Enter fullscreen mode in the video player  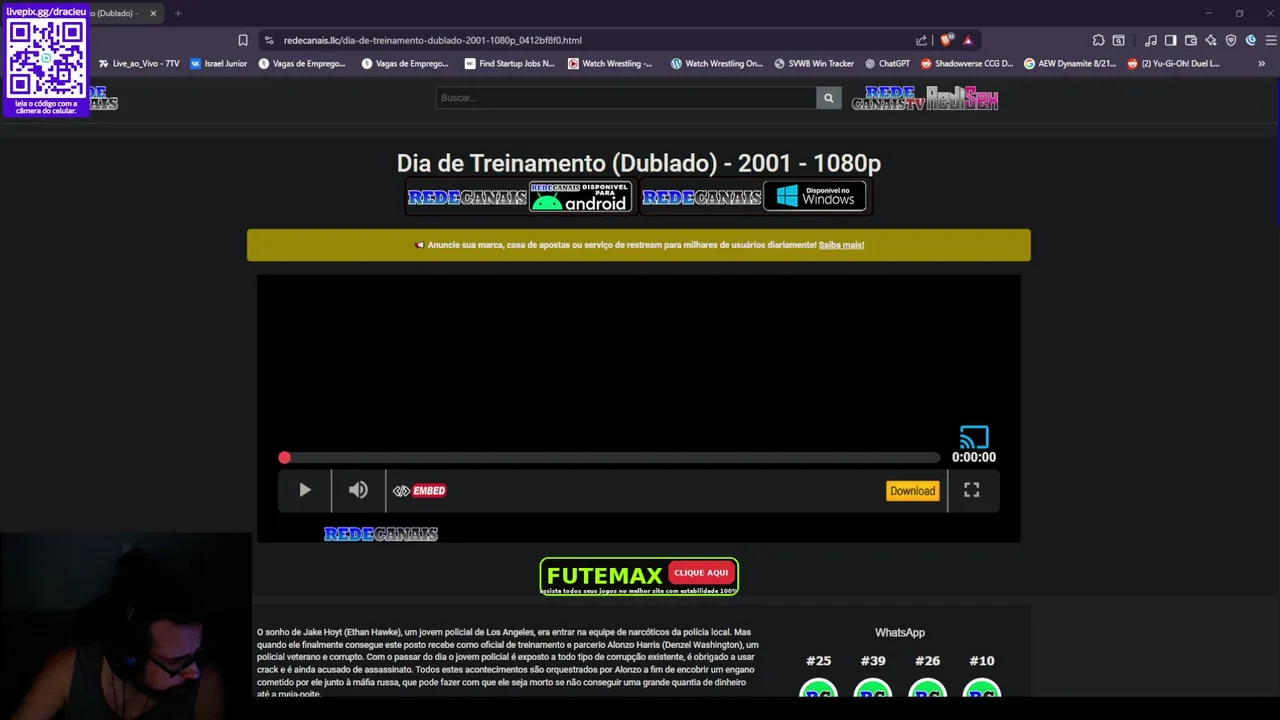point(971,490)
